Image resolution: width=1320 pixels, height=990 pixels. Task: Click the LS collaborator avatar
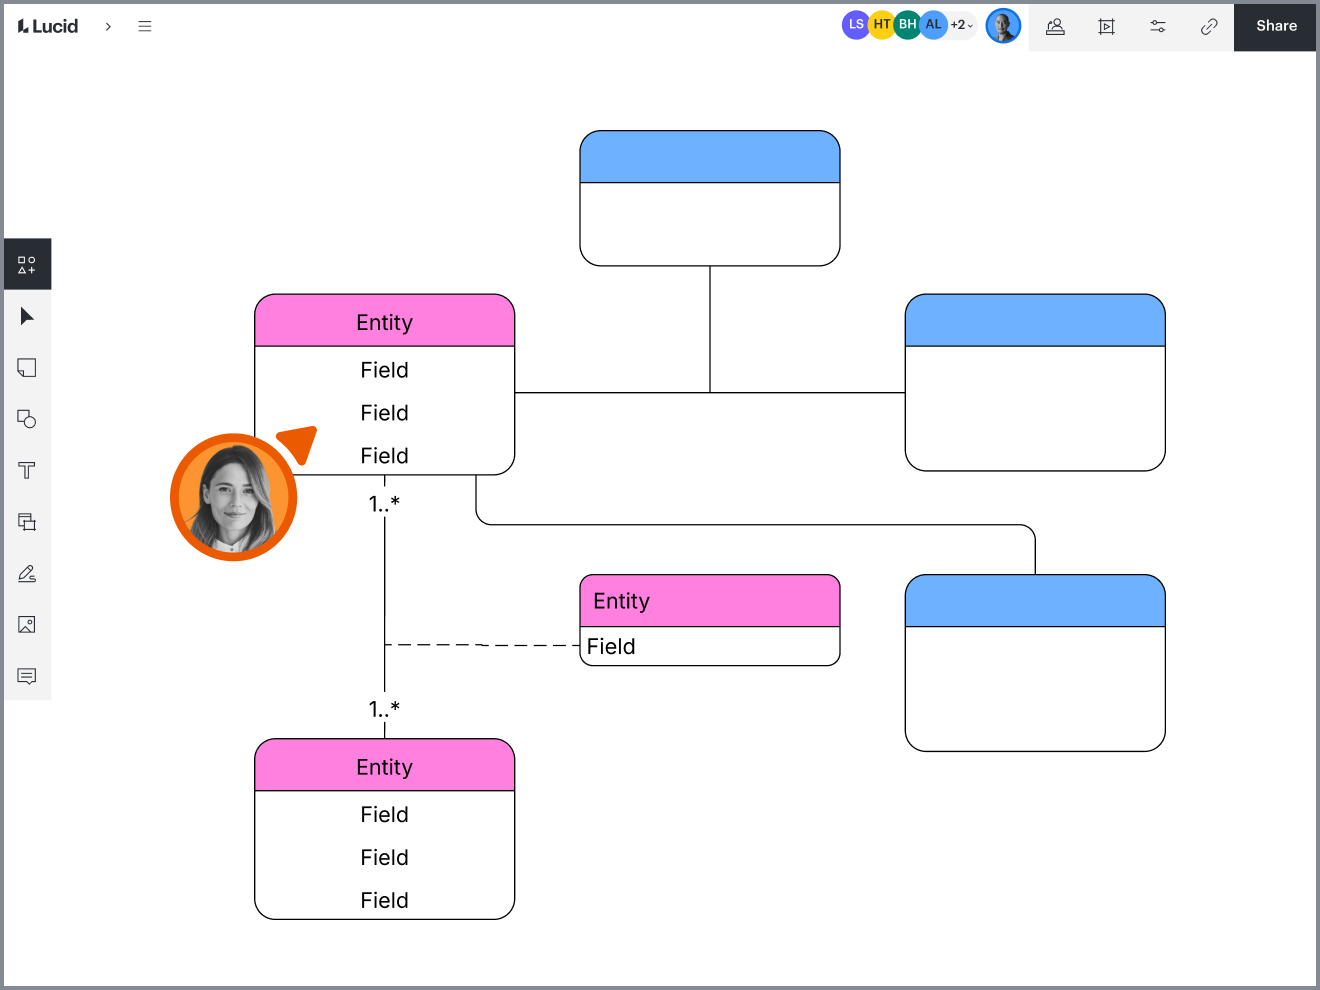click(x=855, y=25)
